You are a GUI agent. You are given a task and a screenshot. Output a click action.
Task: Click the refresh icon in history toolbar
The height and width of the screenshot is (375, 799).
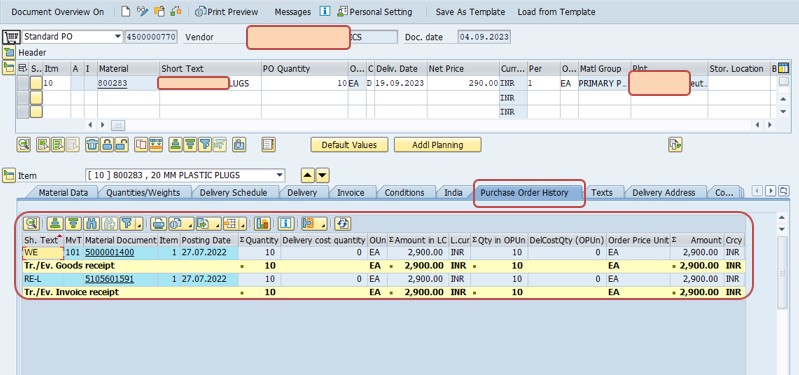pos(343,223)
